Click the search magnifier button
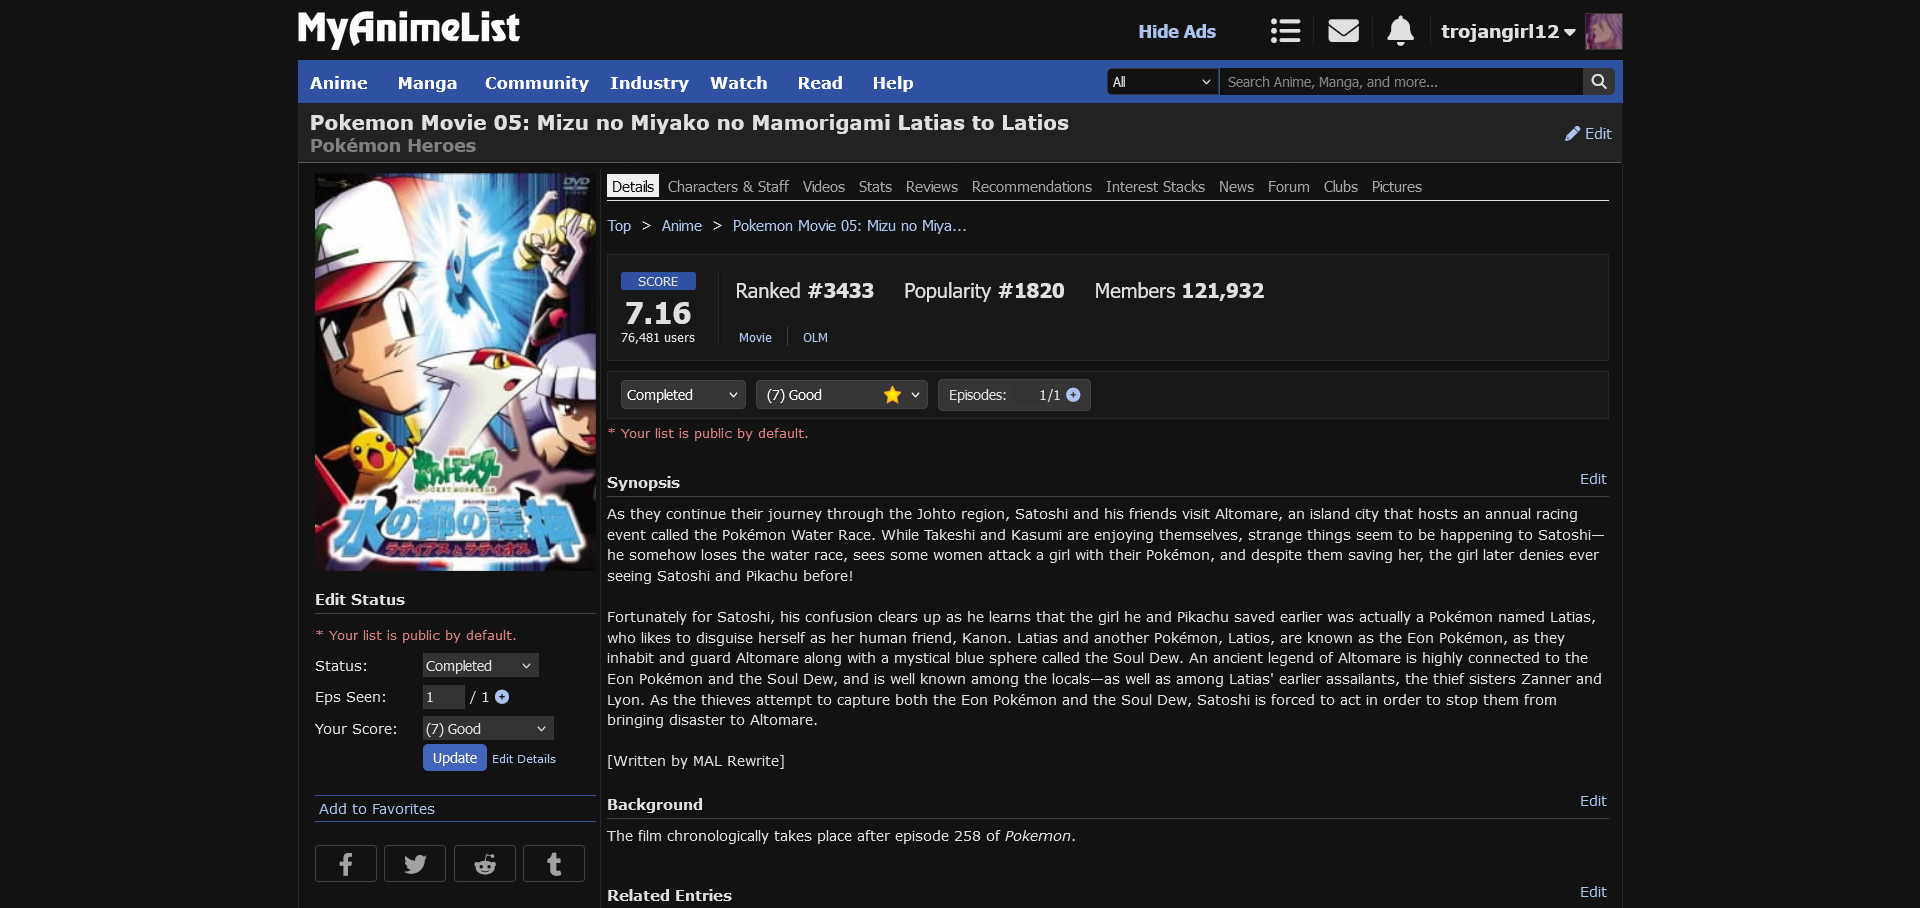Screen dimensions: 1920x908 [1599, 82]
